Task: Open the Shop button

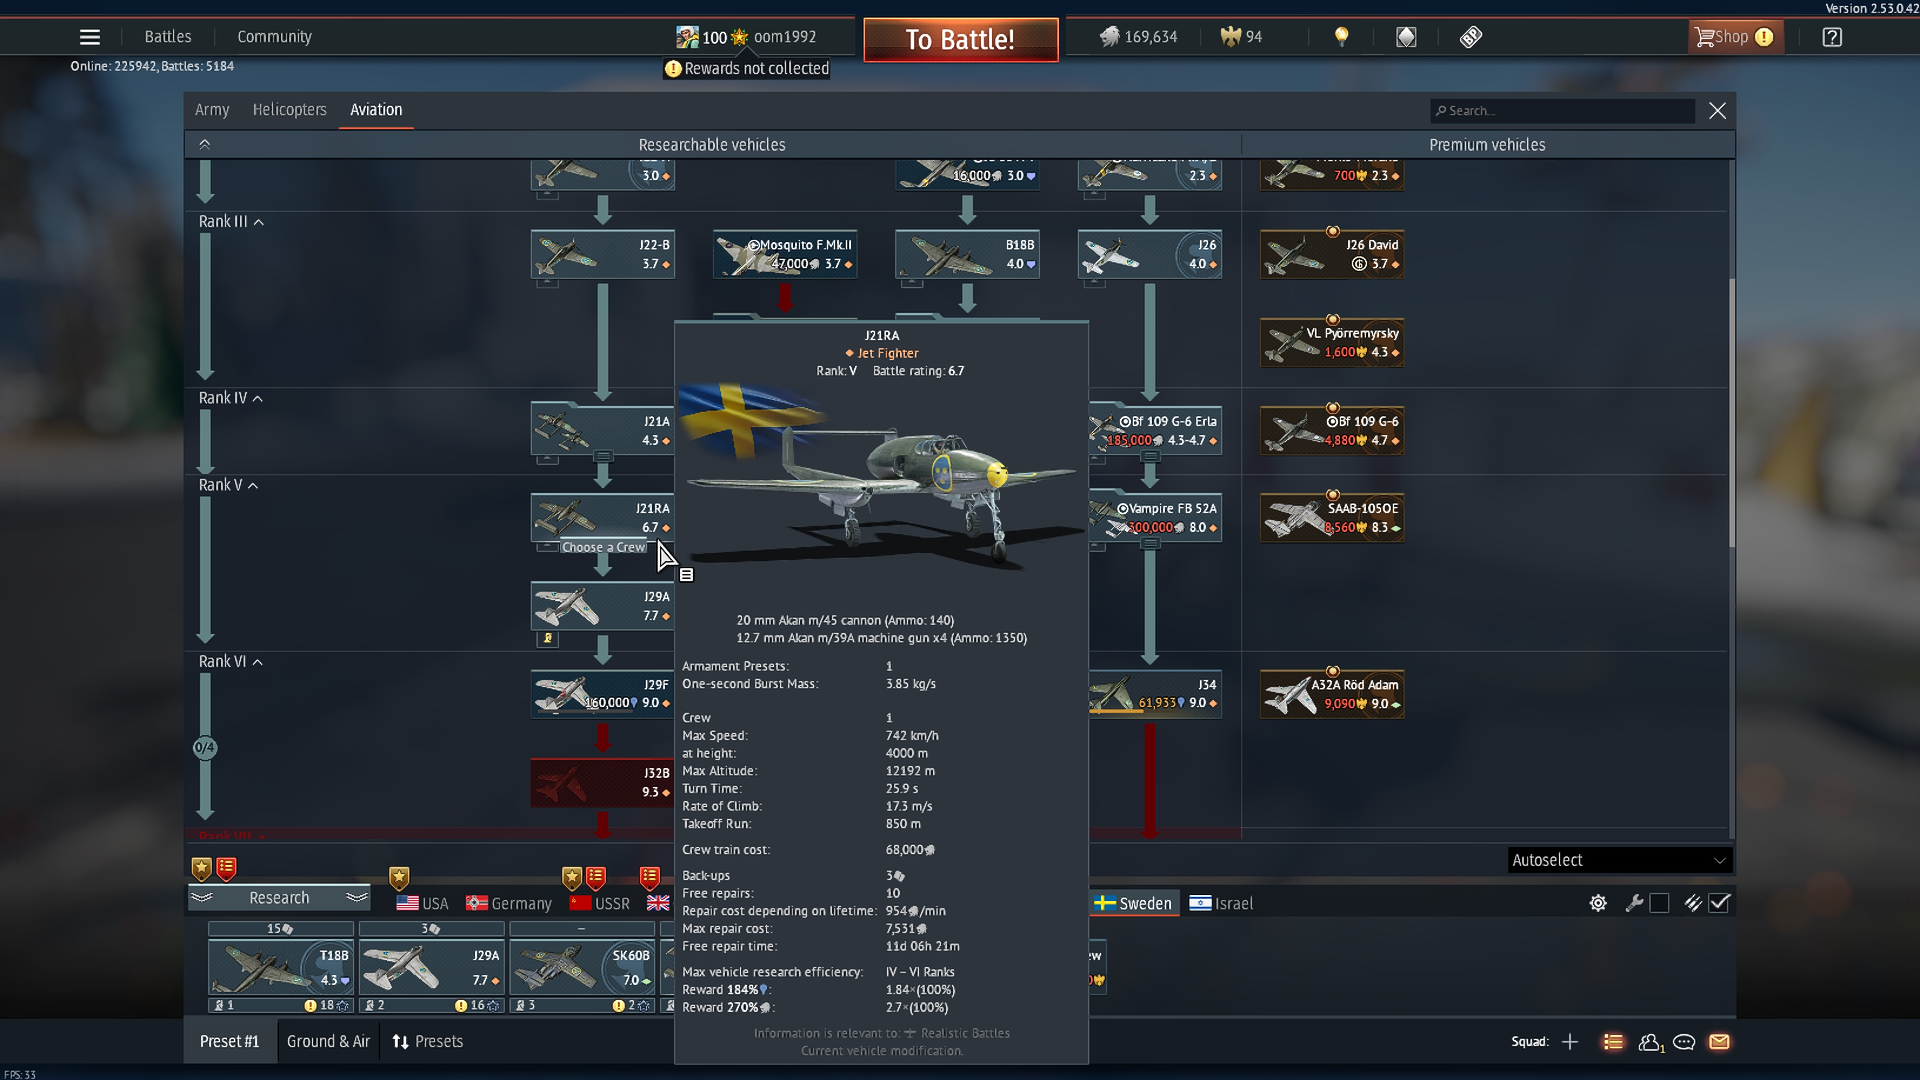Action: [x=1734, y=37]
